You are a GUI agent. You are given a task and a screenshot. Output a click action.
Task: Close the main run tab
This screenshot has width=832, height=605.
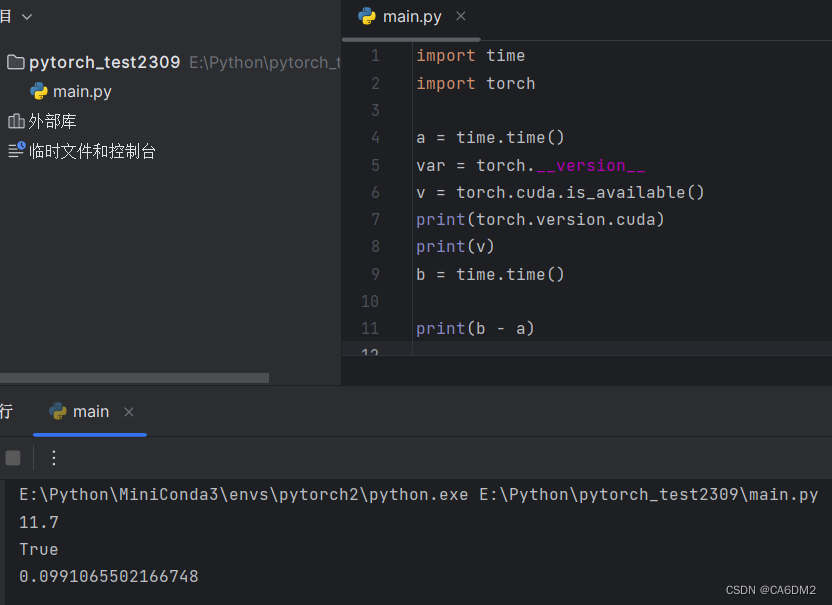pyautogui.click(x=129, y=412)
